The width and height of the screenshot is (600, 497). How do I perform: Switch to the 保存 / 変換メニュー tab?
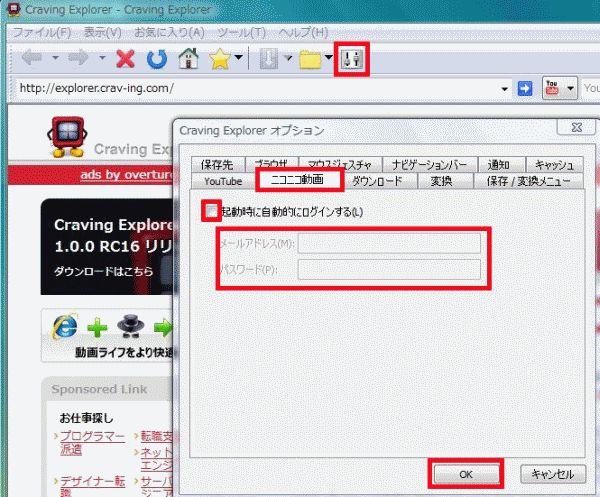(528, 181)
